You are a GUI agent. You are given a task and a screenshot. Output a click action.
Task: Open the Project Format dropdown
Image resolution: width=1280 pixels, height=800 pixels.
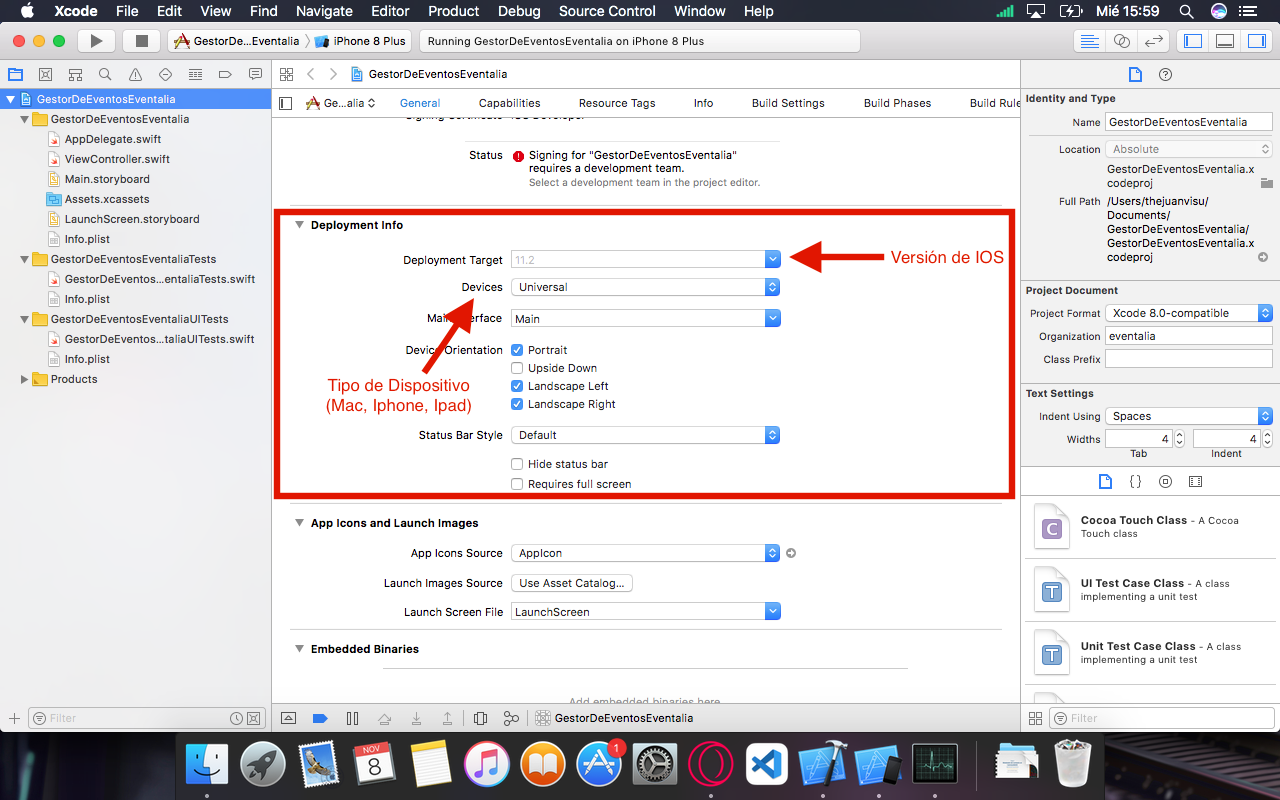tap(1189, 313)
